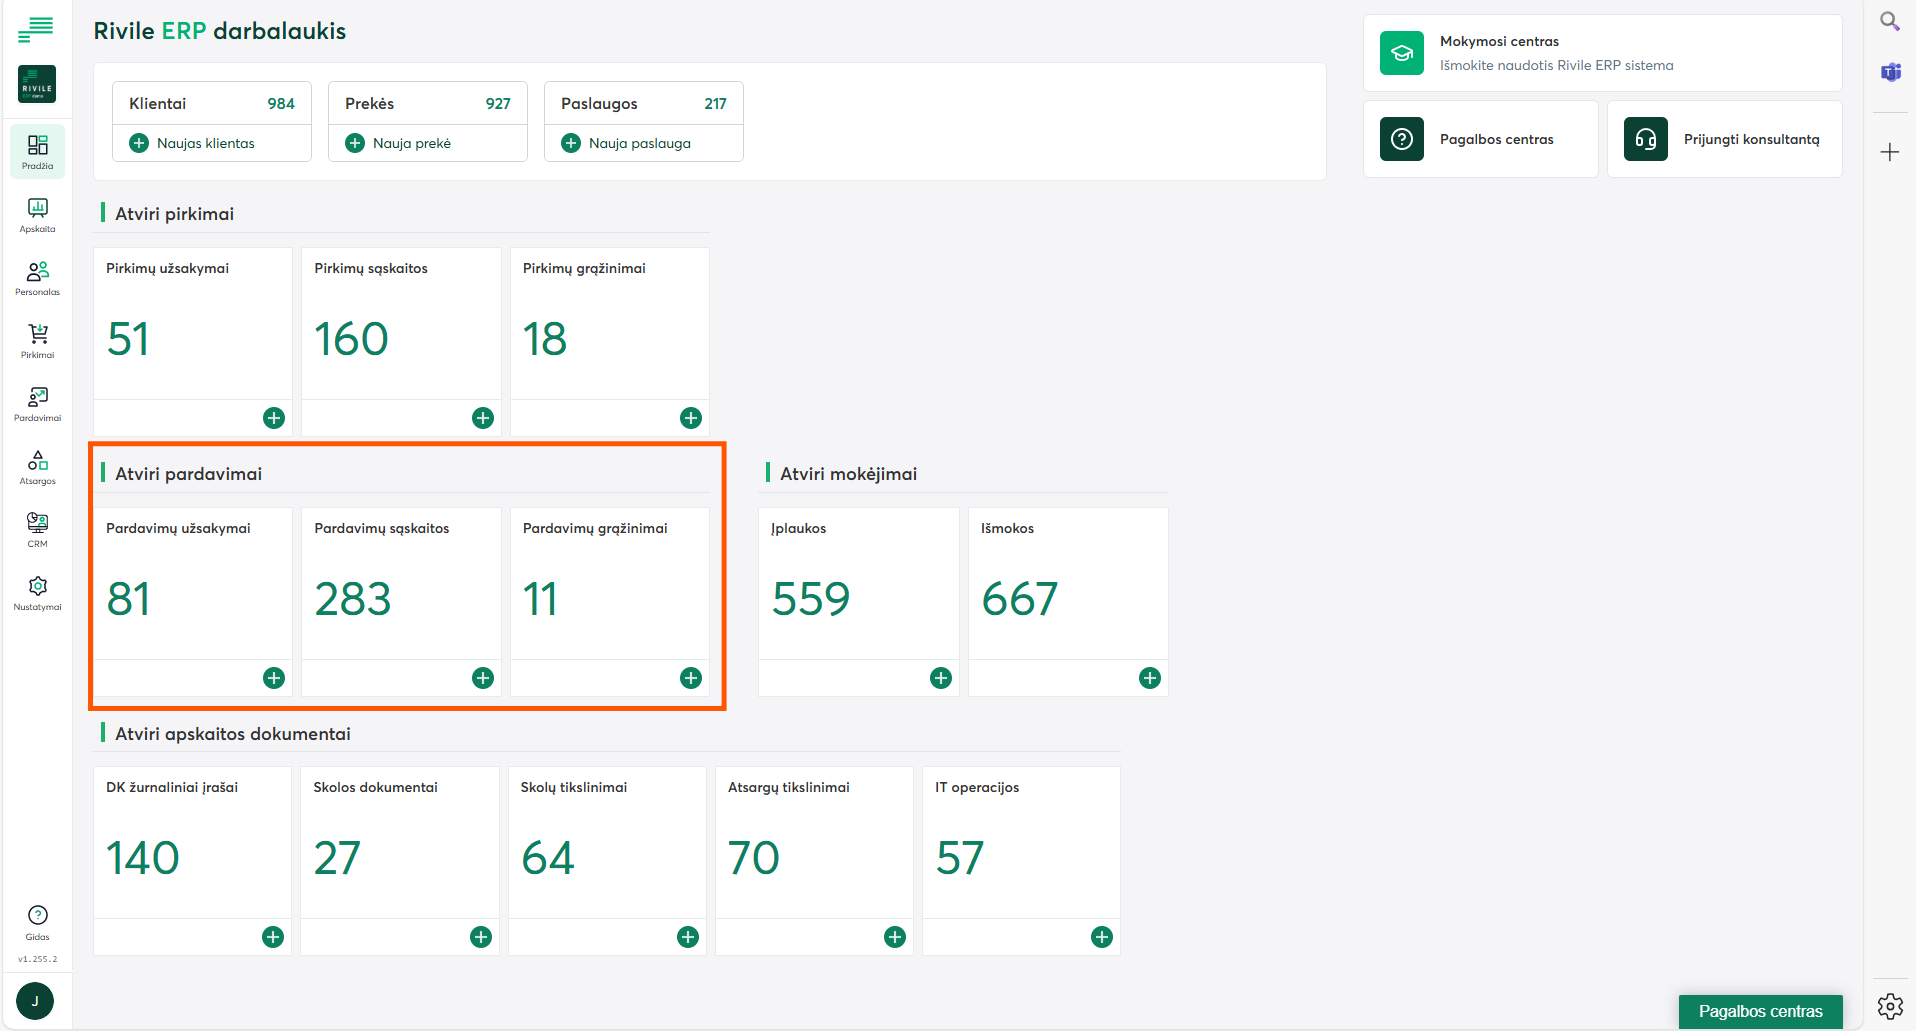Click the search magnifier icon
Image resolution: width=1916 pixels, height=1031 pixels.
(1889, 21)
